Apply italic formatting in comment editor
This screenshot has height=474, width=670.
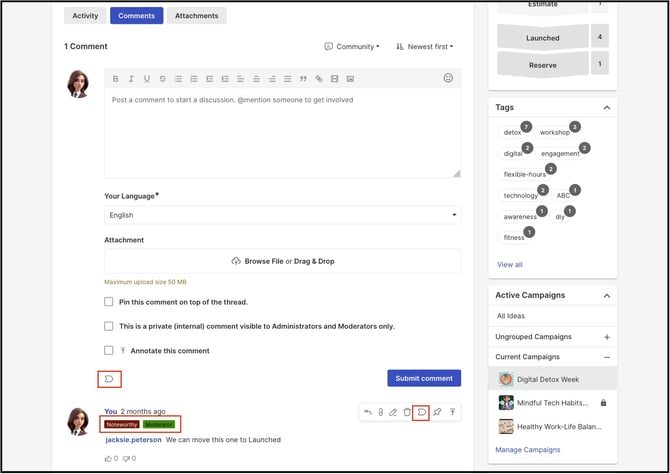(131, 79)
